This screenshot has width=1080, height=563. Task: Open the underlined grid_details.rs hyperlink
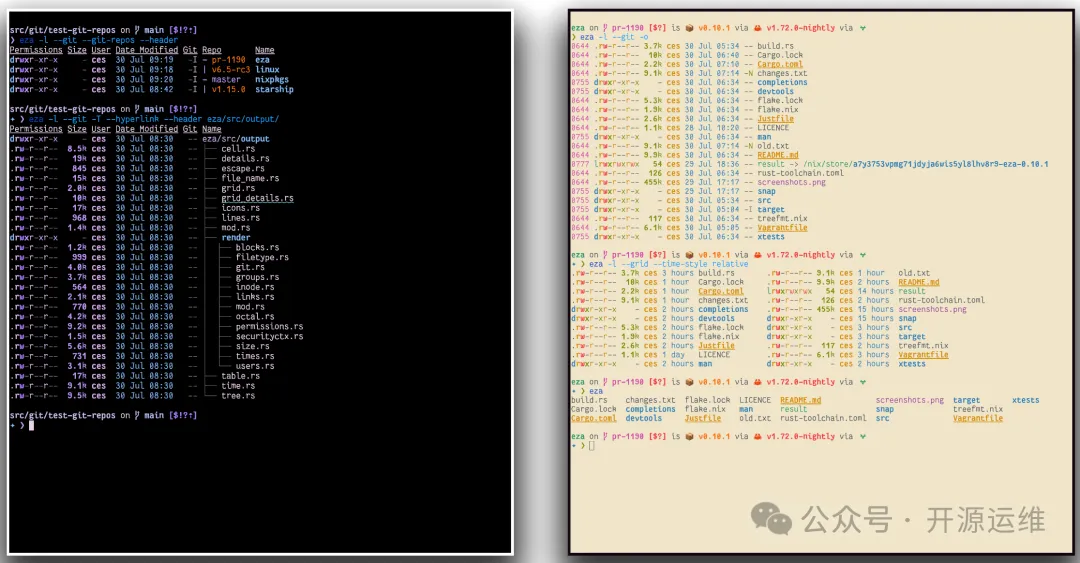click(257, 198)
